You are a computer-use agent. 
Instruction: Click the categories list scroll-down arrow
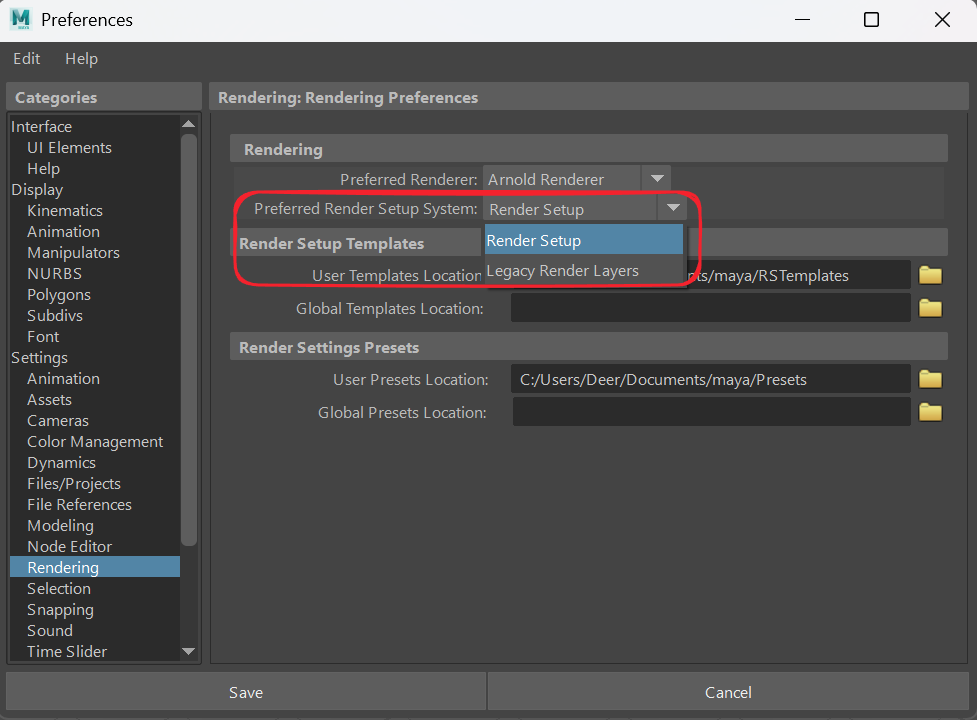[x=189, y=651]
